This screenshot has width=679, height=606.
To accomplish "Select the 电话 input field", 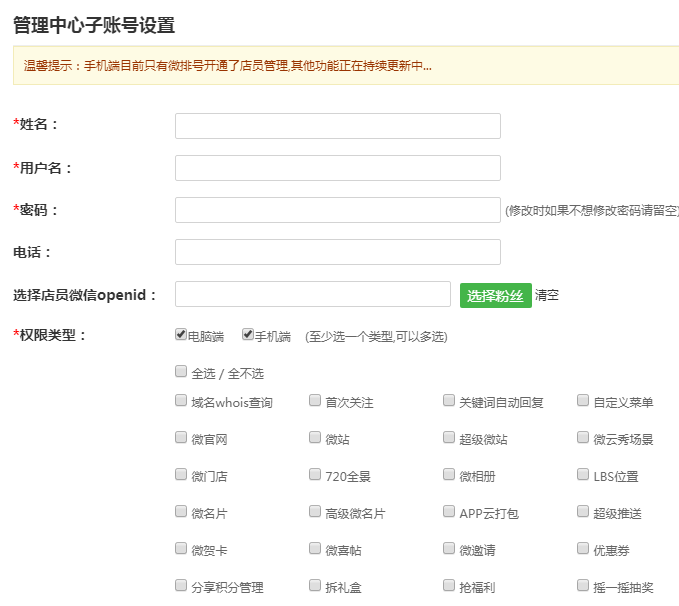I will (337, 252).
